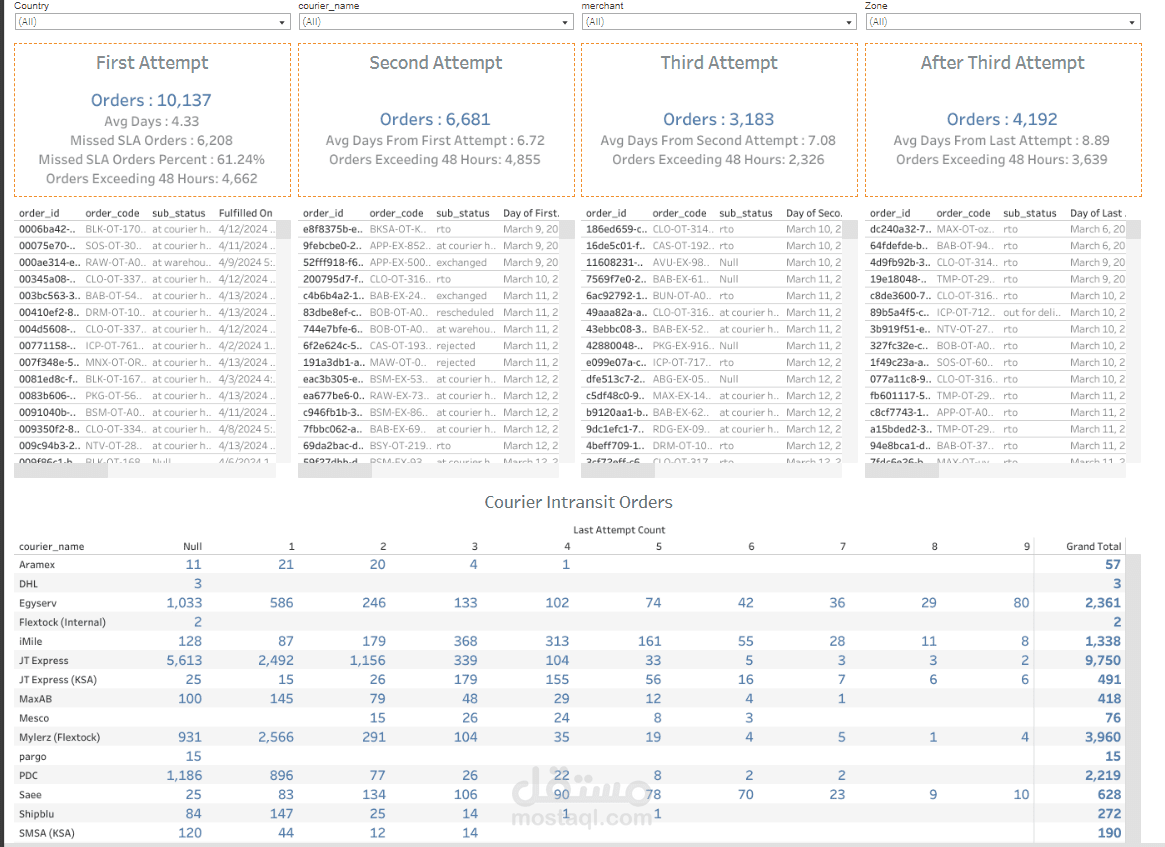Click 'Missed SLA Orders Percent : 61.24%' text
Image resolution: width=1165 pixels, height=847 pixels.
click(152, 160)
